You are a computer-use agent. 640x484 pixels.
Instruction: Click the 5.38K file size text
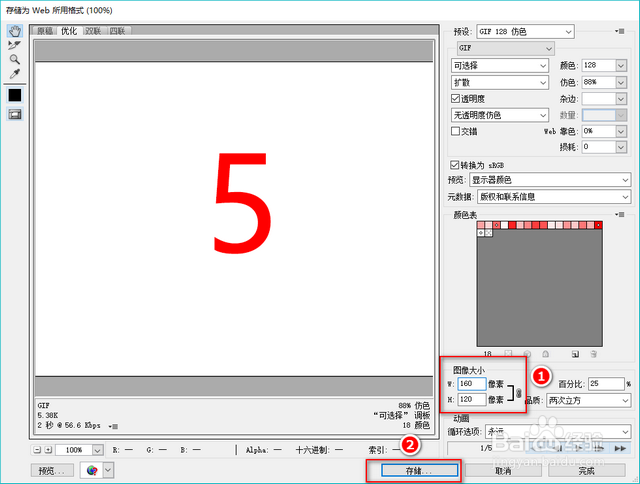tap(48, 415)
